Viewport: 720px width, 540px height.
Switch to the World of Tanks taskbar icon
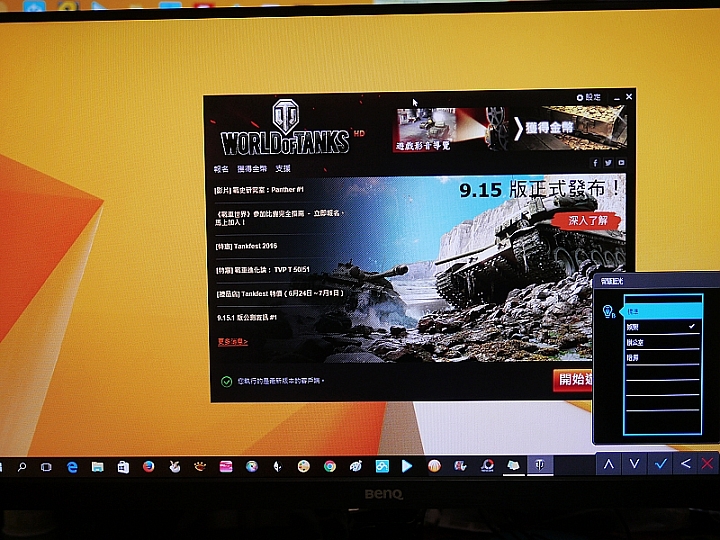coord(540,465)
